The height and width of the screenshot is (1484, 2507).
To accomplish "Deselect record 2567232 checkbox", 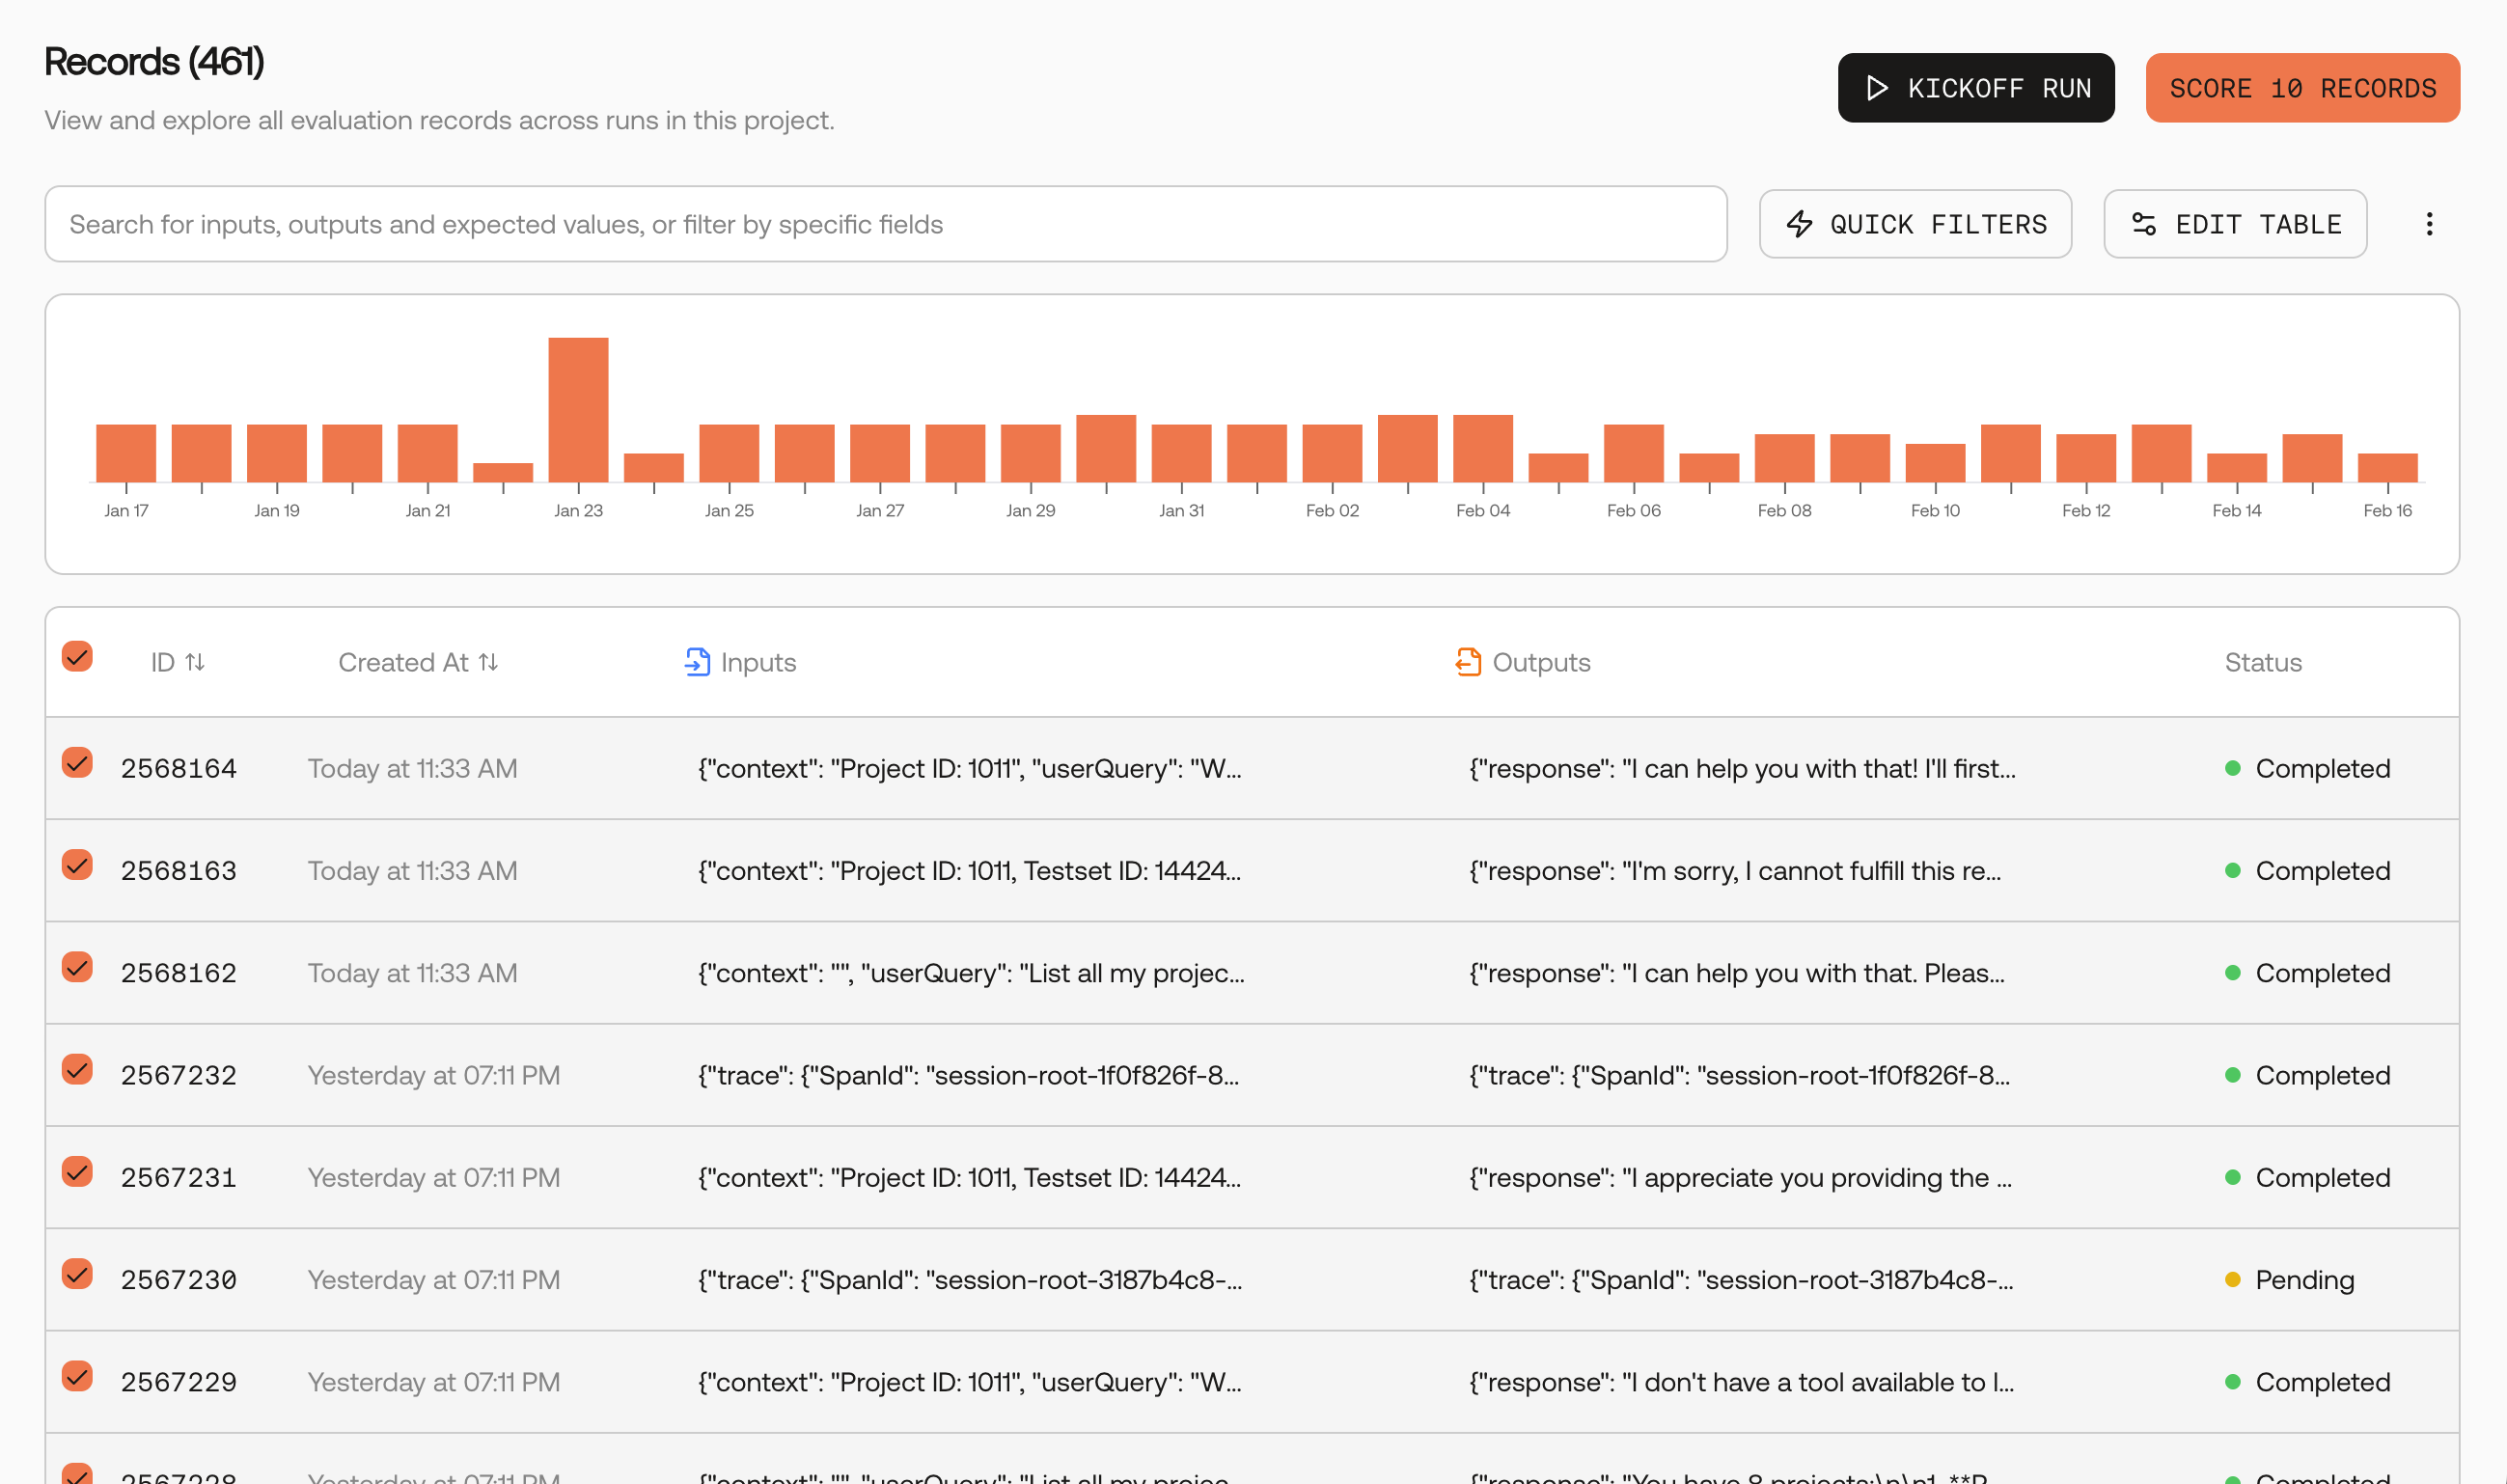I will click(77, 1070).
